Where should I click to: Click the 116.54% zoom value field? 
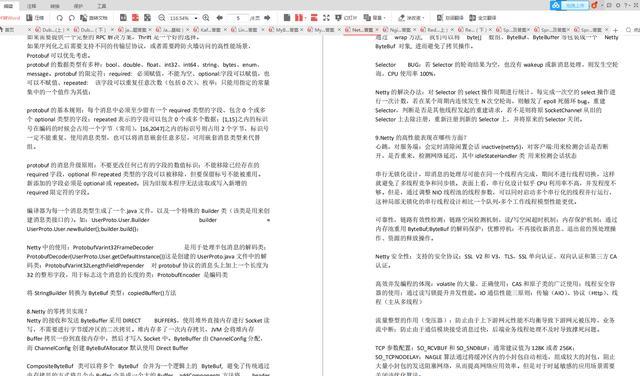[180, 18]
